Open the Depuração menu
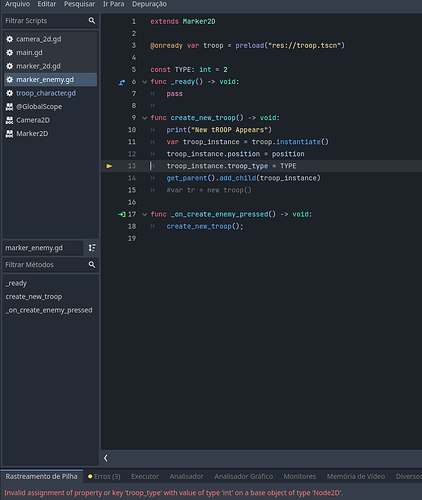The image size is (422, 500). tap(149, 4)
